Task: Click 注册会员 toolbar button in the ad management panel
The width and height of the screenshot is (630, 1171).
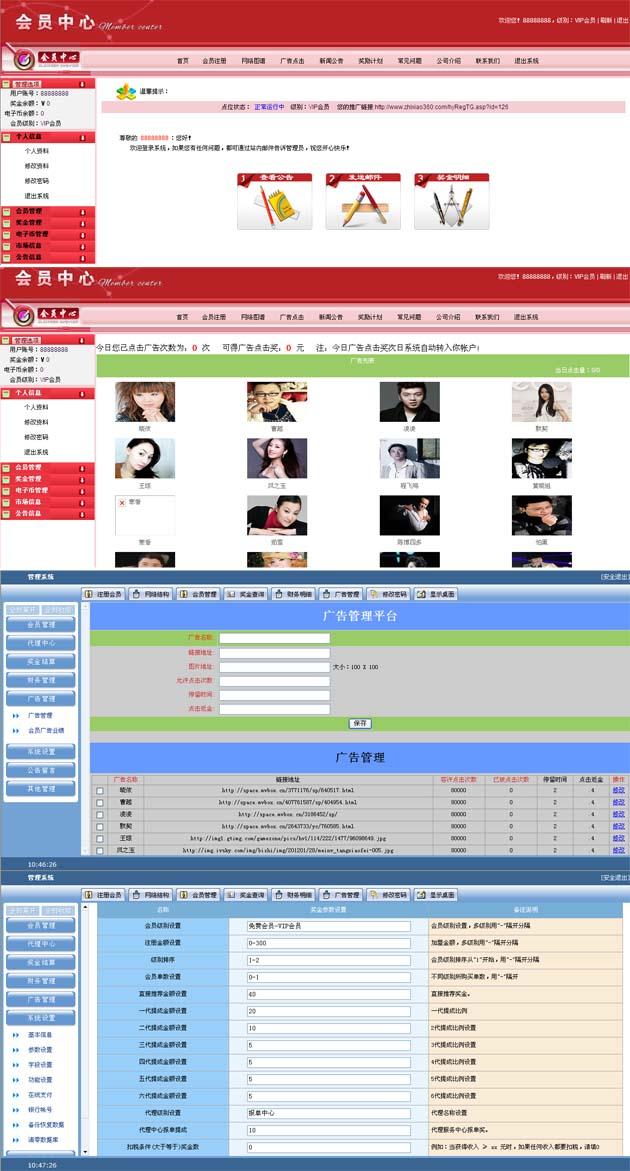Action: point(103,594)
